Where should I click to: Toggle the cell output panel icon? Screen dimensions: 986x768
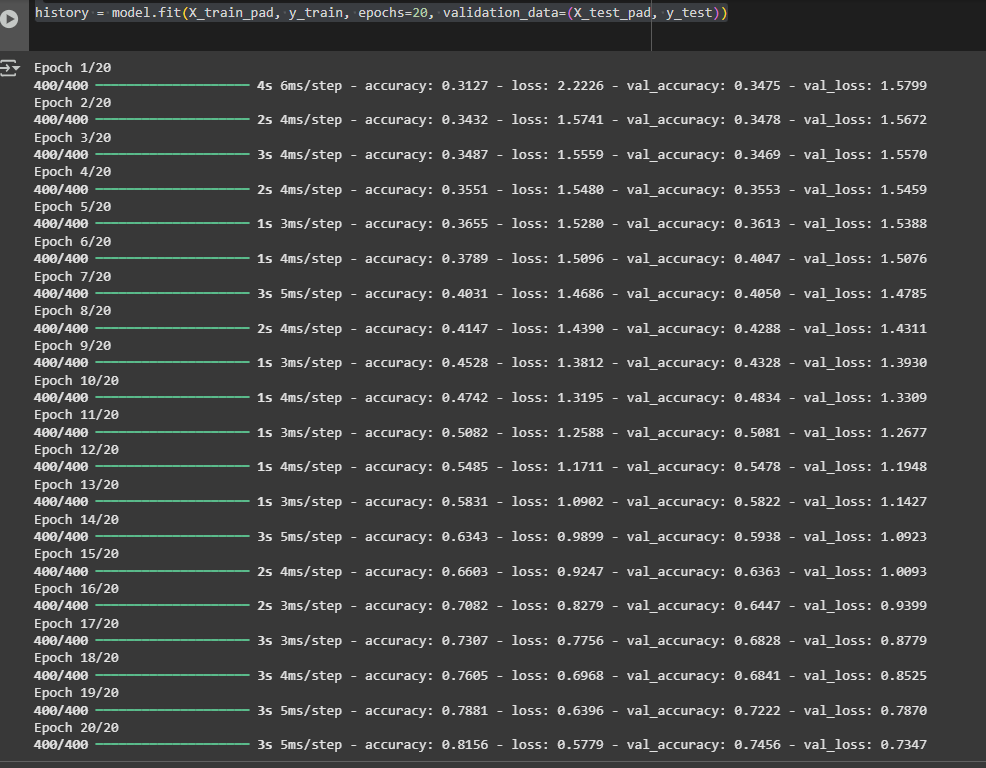pyautogui.click(x=9, y=68)
